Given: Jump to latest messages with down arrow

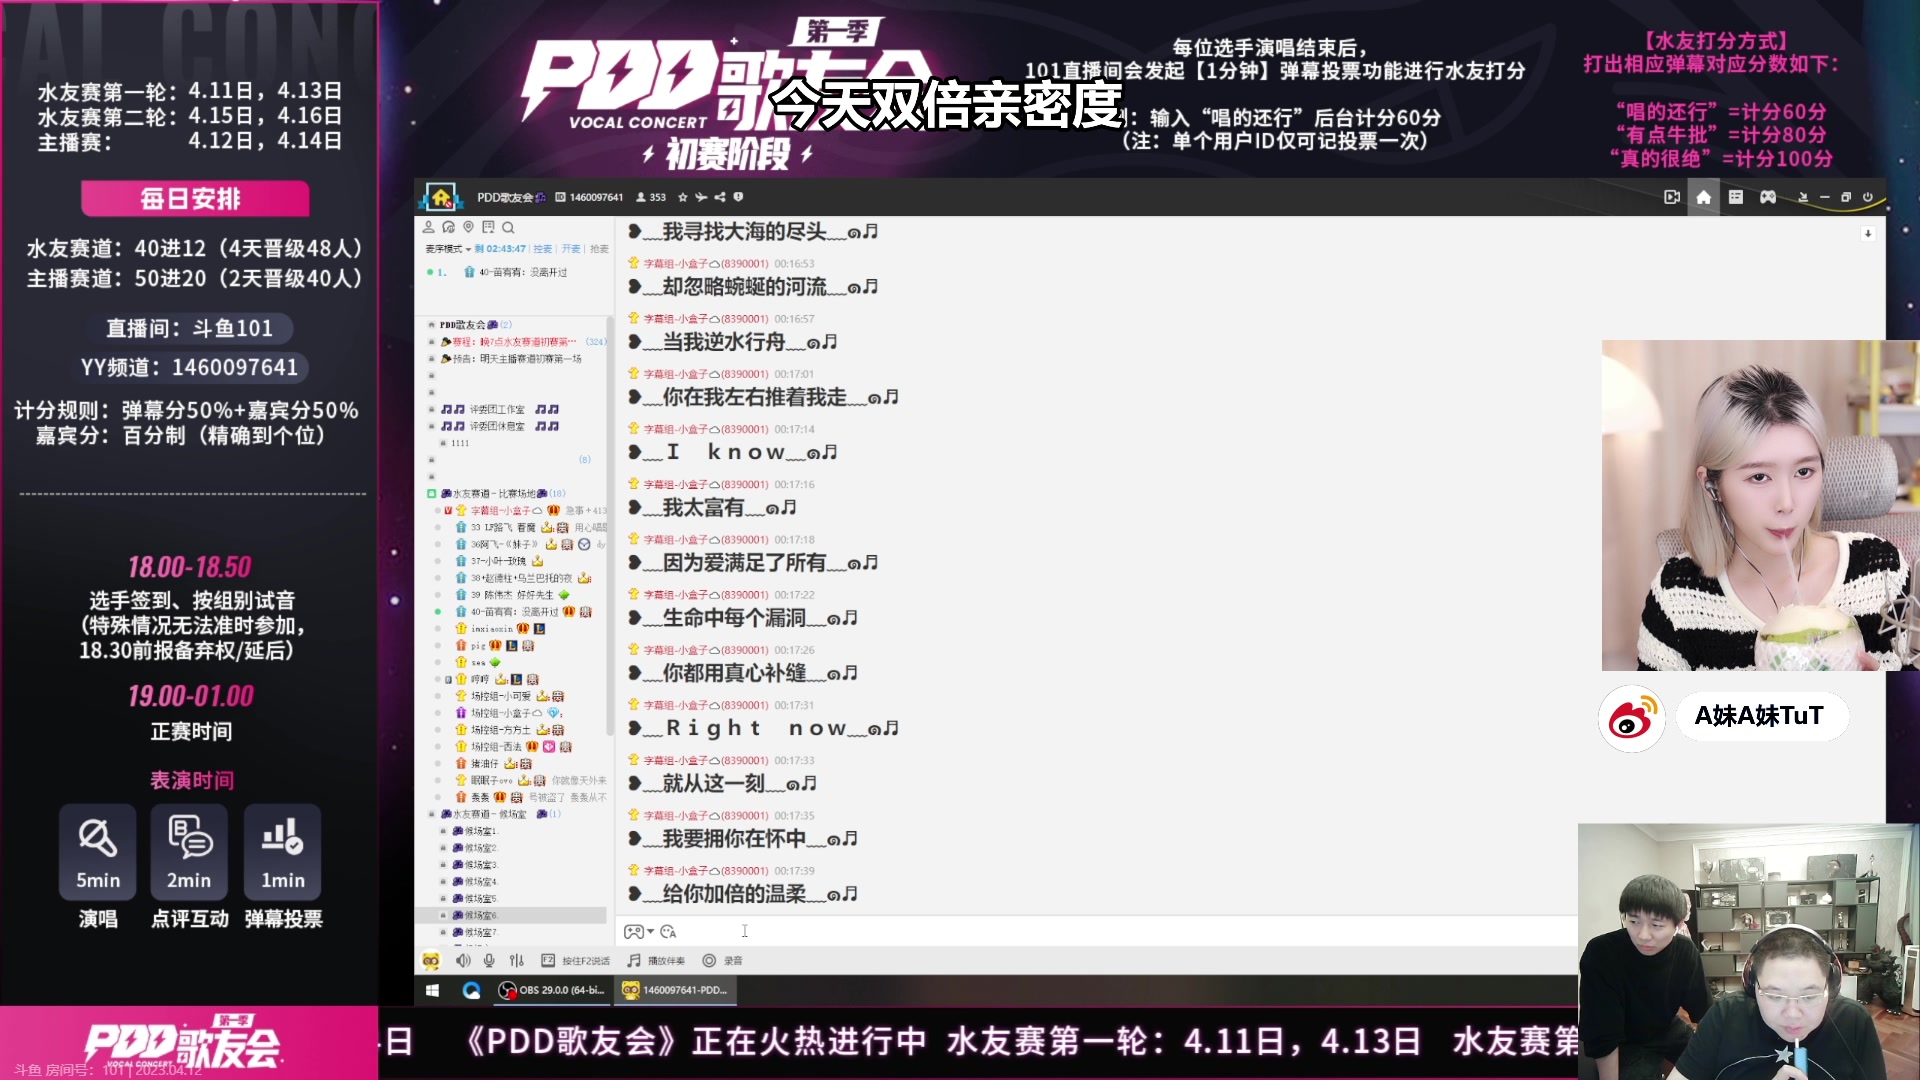Looking at the screenshot, I should click(x=1868, y=234).
